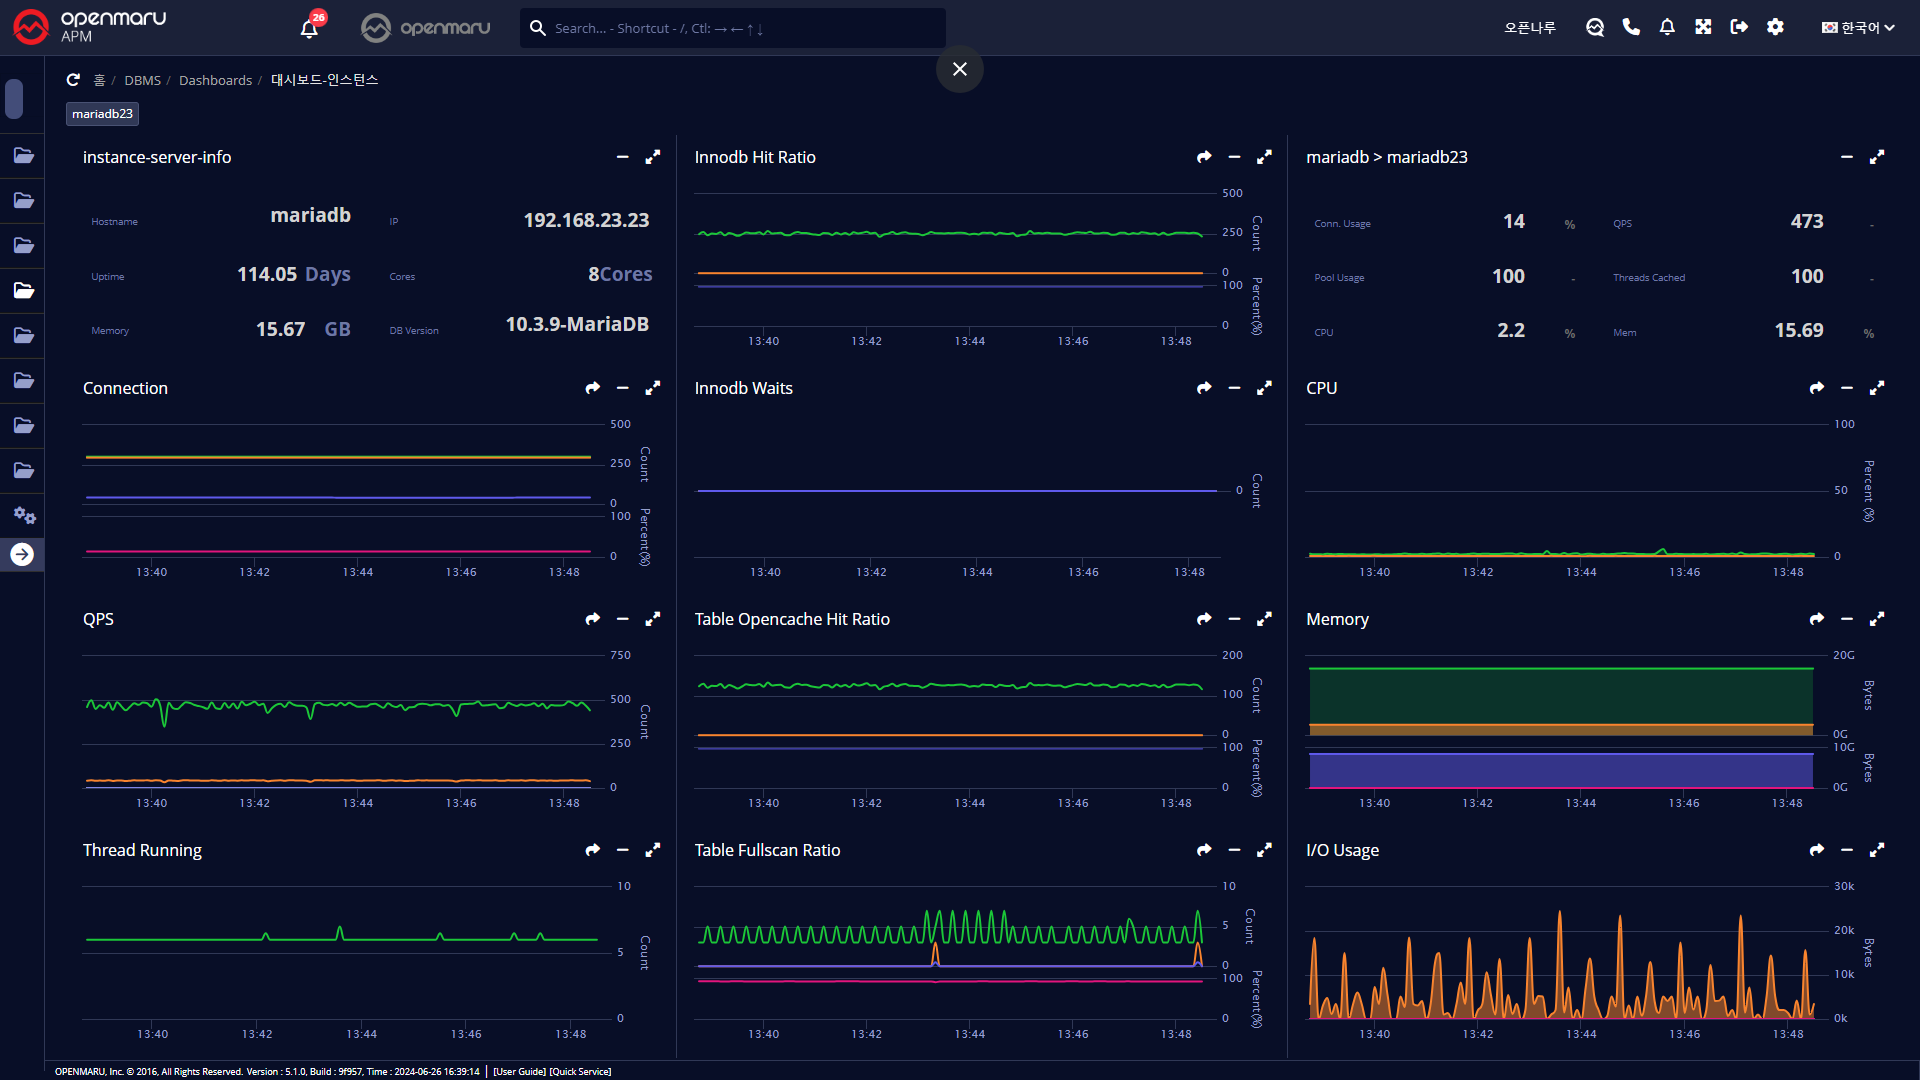Go to DBMS in breadcrumb
The height and width of the screenshot is (1080, 1920).
142,80
